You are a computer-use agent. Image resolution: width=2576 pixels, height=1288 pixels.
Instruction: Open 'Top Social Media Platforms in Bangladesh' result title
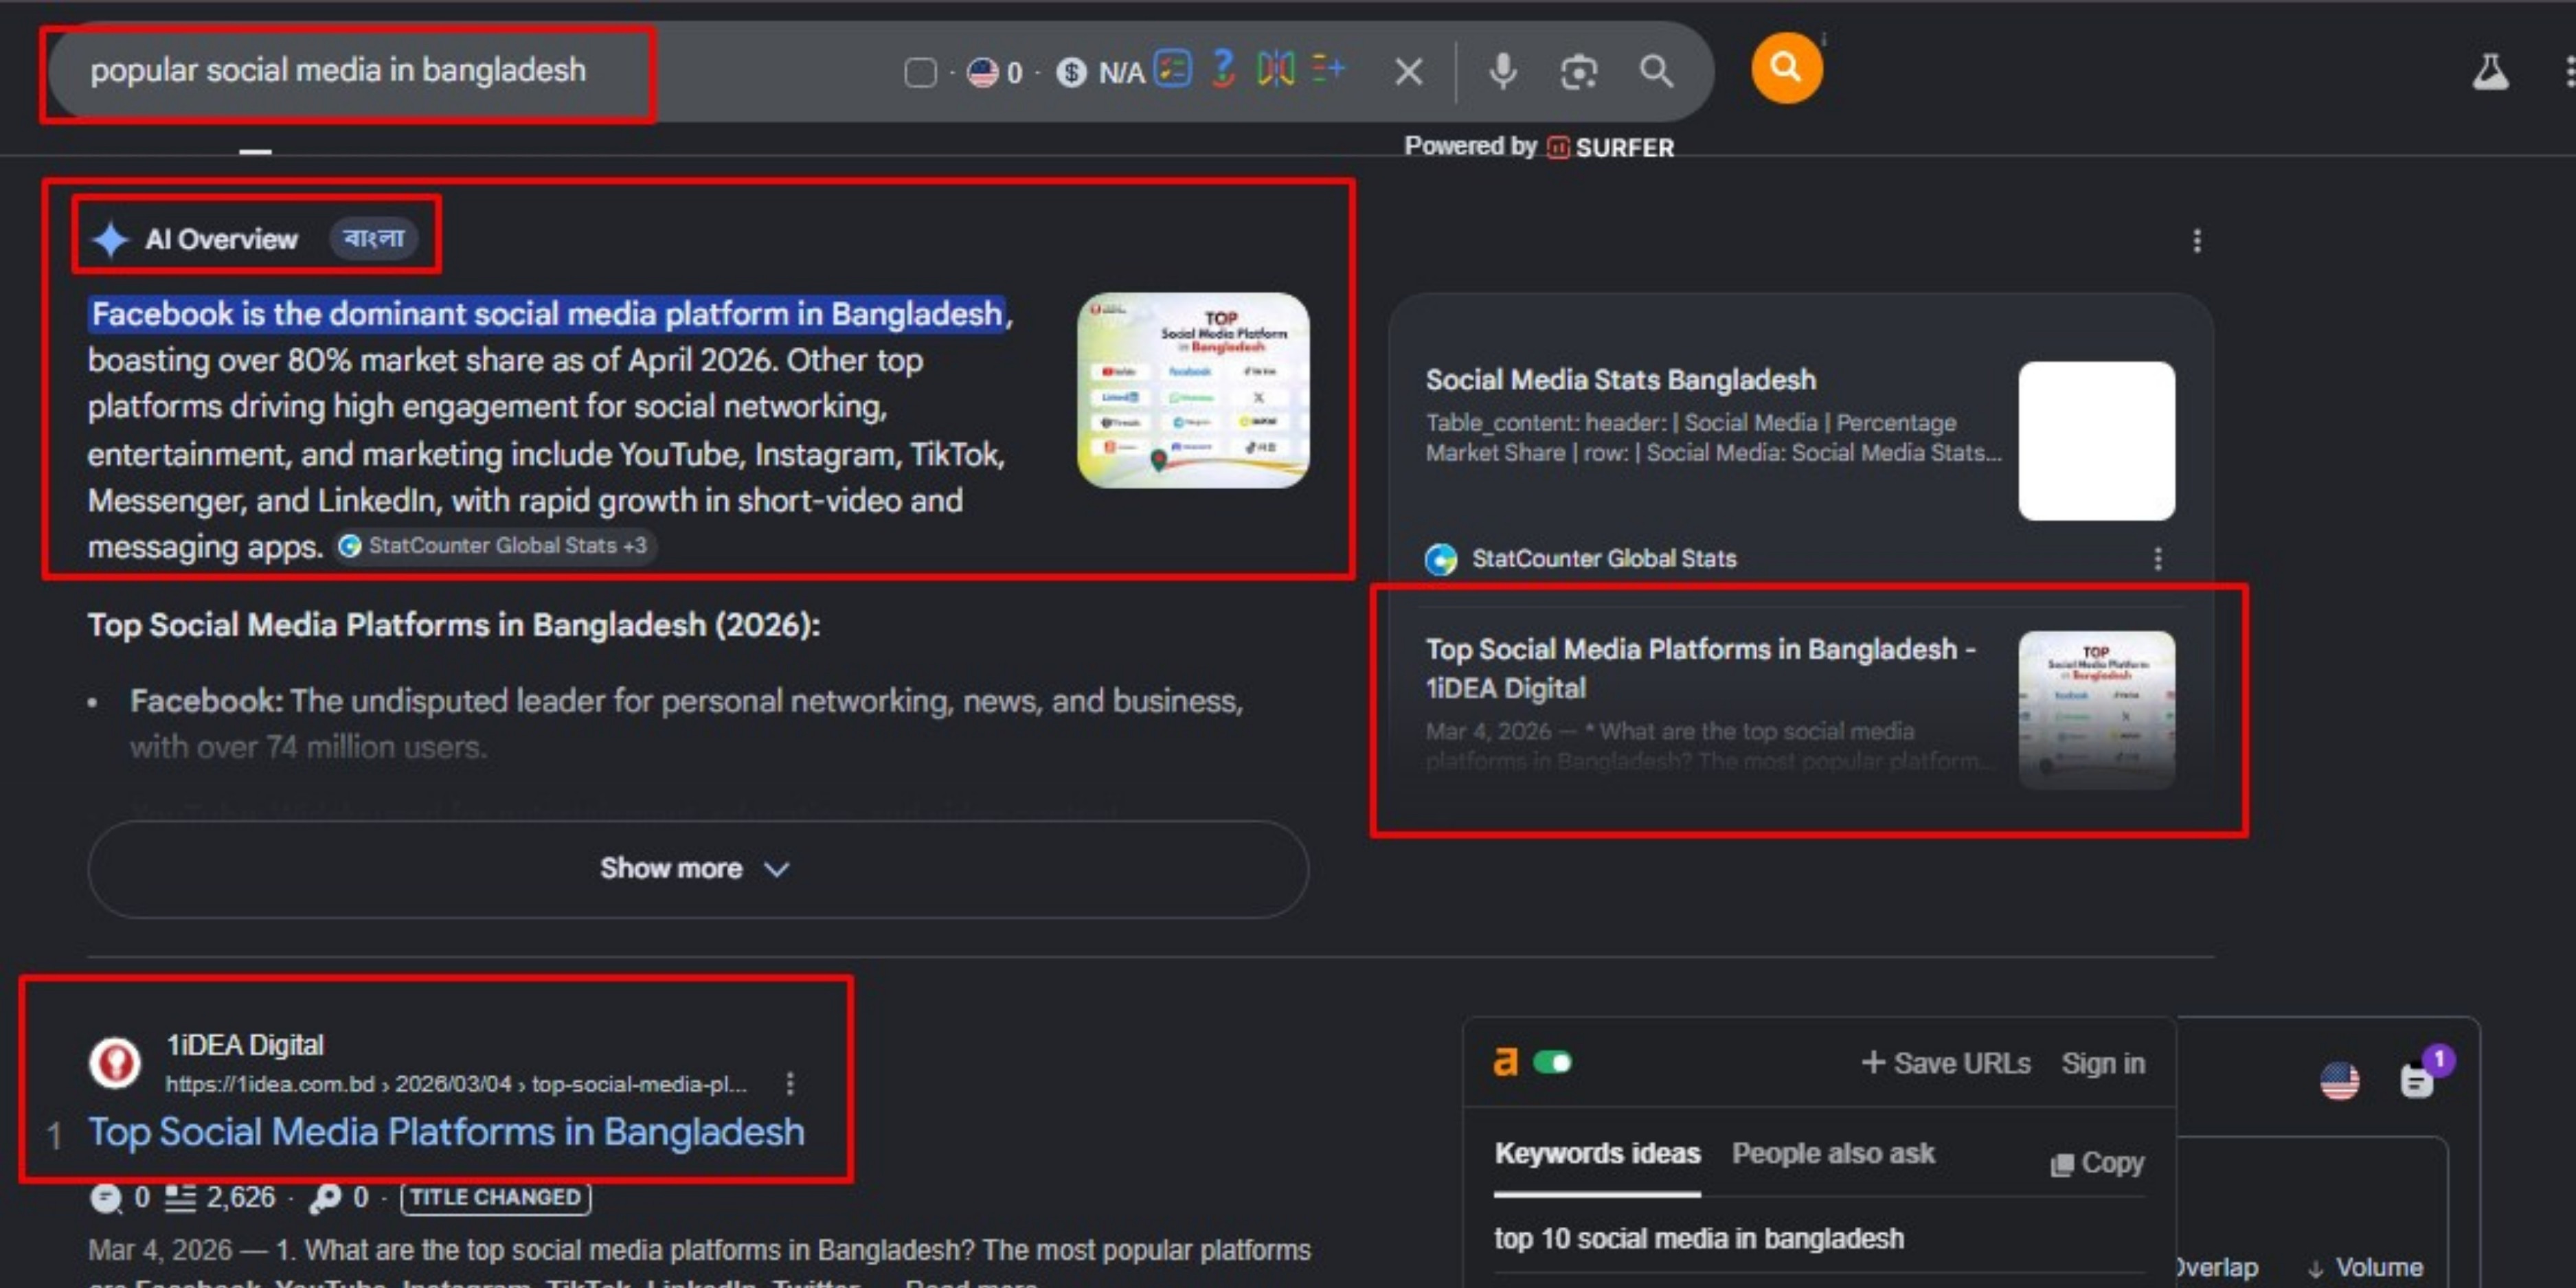coord(446,1132)
